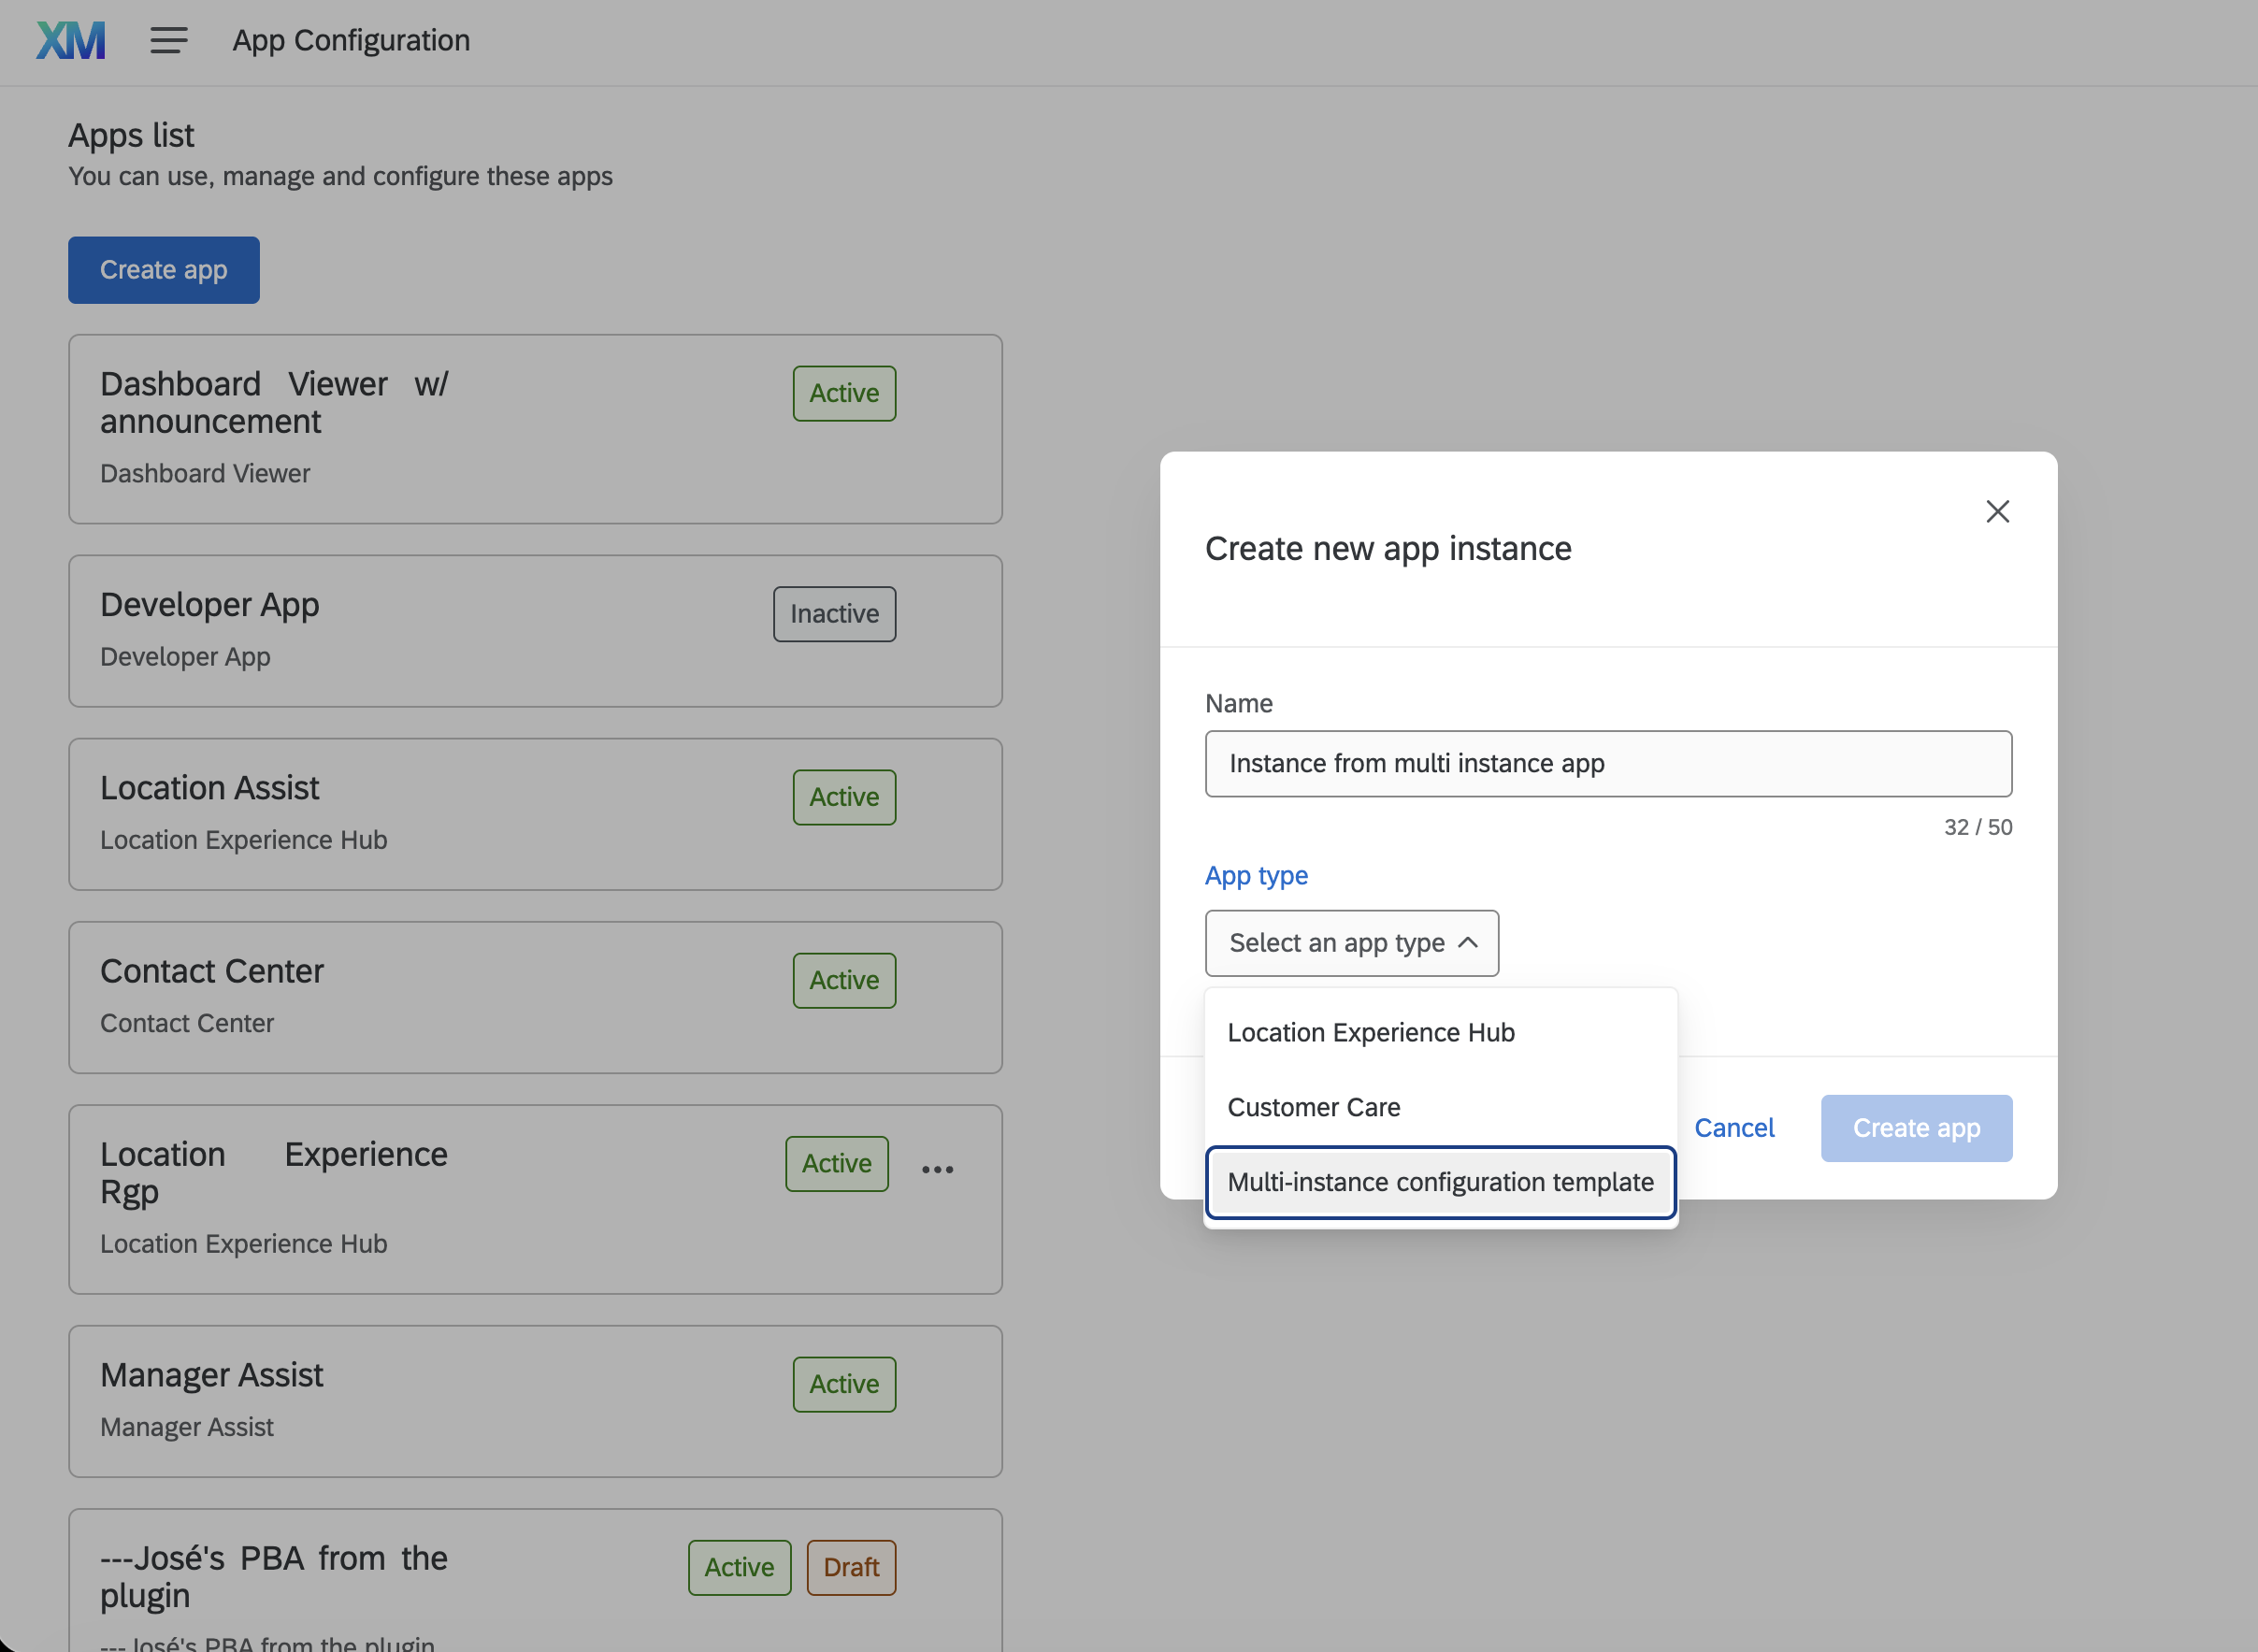
Task: Click the XM logo
Action: 71,41
